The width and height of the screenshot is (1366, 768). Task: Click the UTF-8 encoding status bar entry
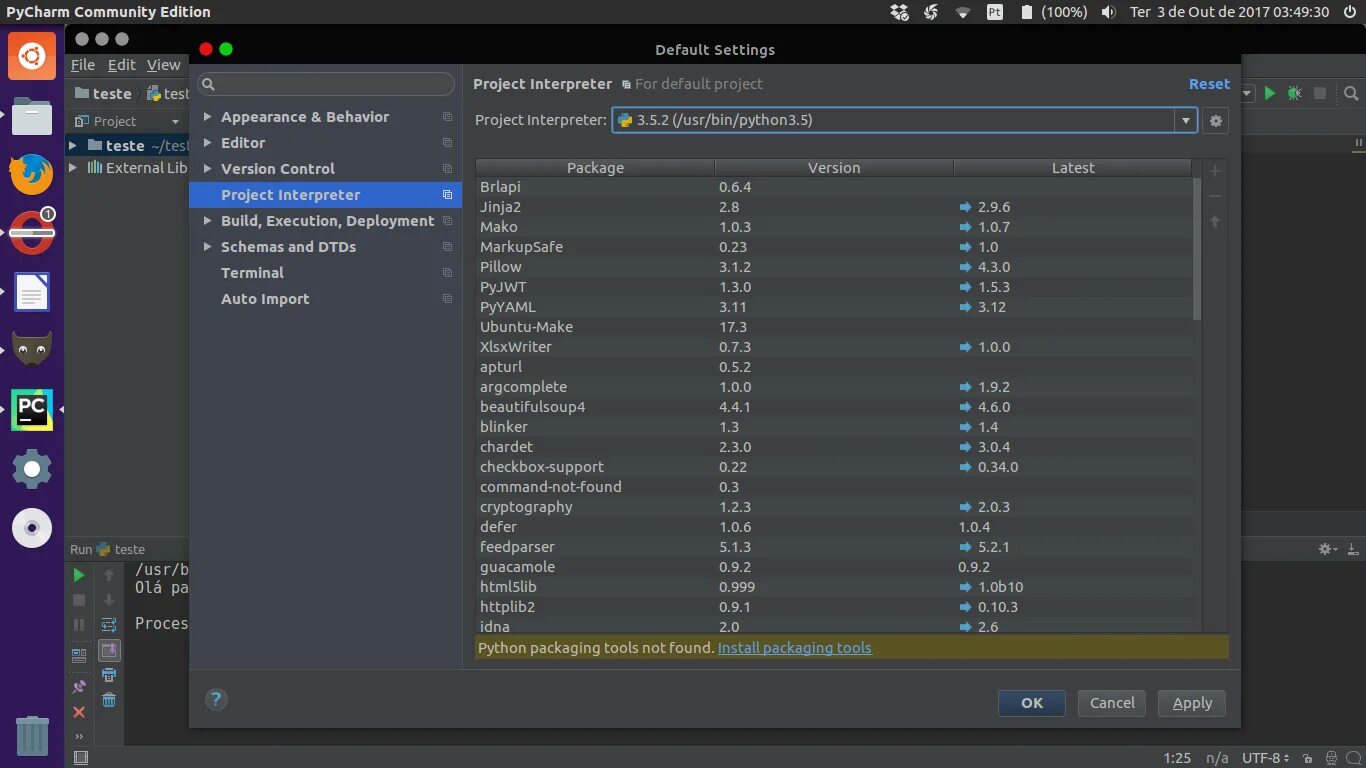(x=1265, y=758)
